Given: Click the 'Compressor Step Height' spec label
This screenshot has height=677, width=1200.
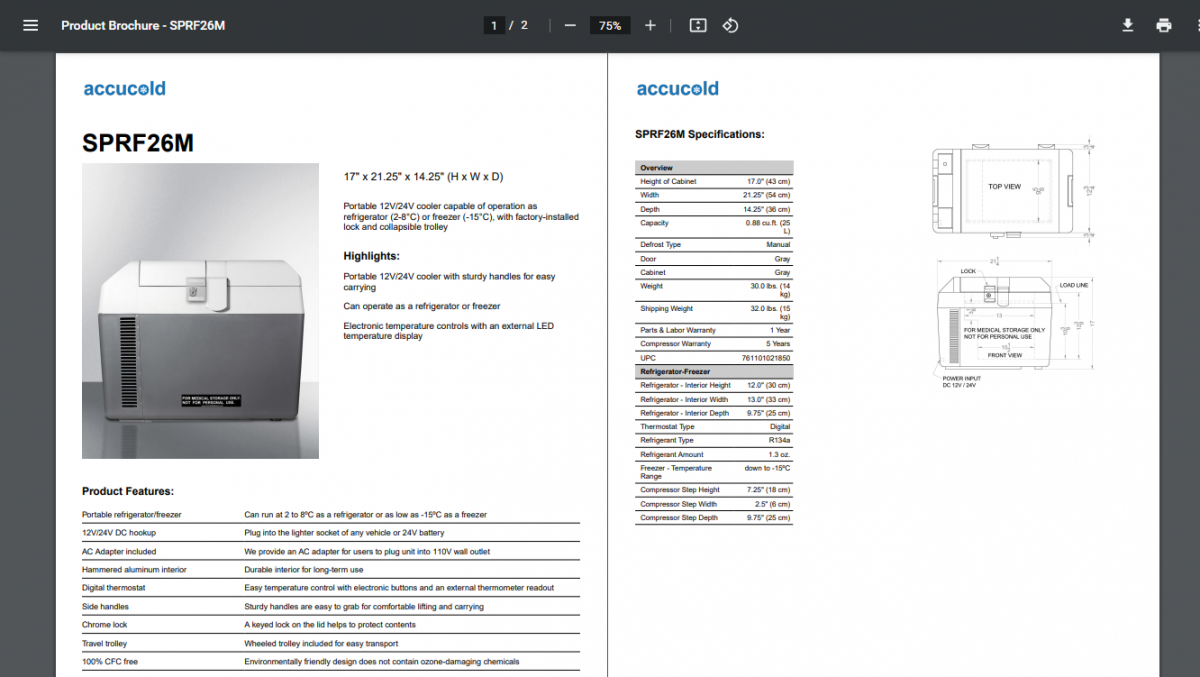Looking at the screenshot, I should point(680,490).
